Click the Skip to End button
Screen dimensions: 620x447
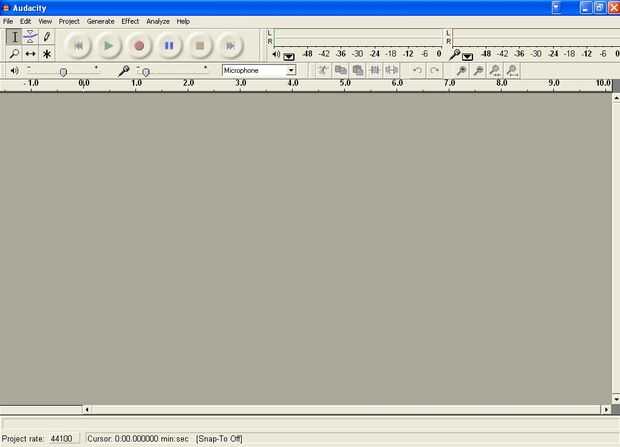pyautogui.click(x=230, y=46)
